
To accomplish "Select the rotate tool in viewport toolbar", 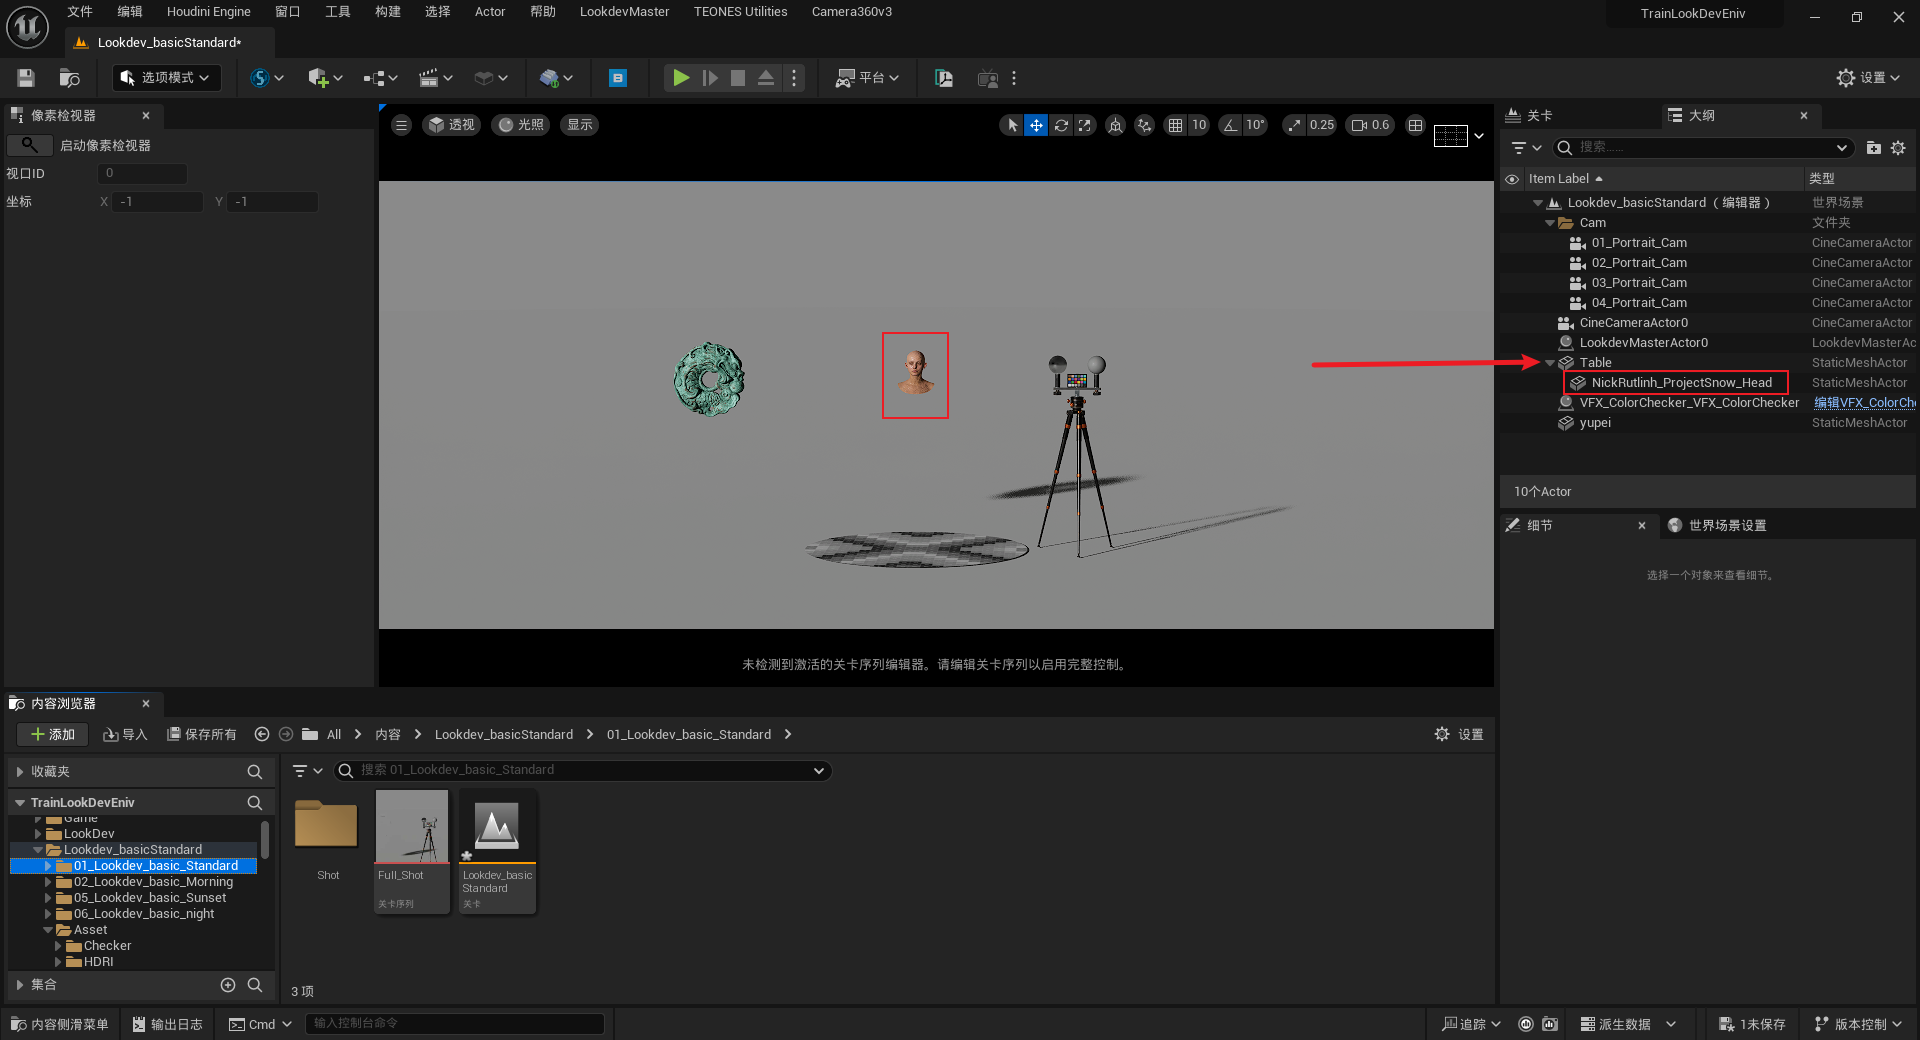I will [x=1061, y=125].
